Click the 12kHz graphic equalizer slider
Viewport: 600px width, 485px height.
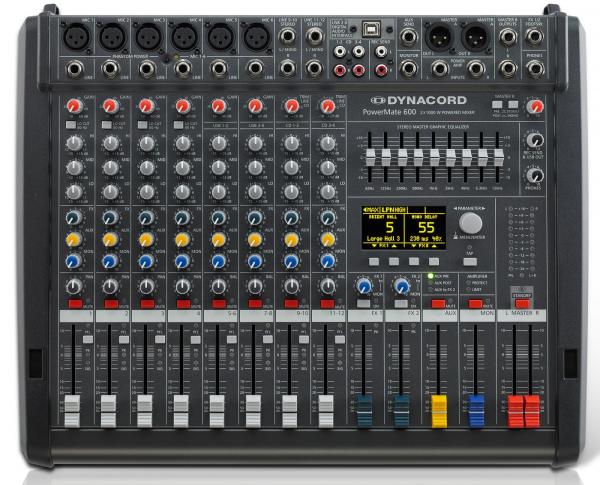[x=498, y=157]
